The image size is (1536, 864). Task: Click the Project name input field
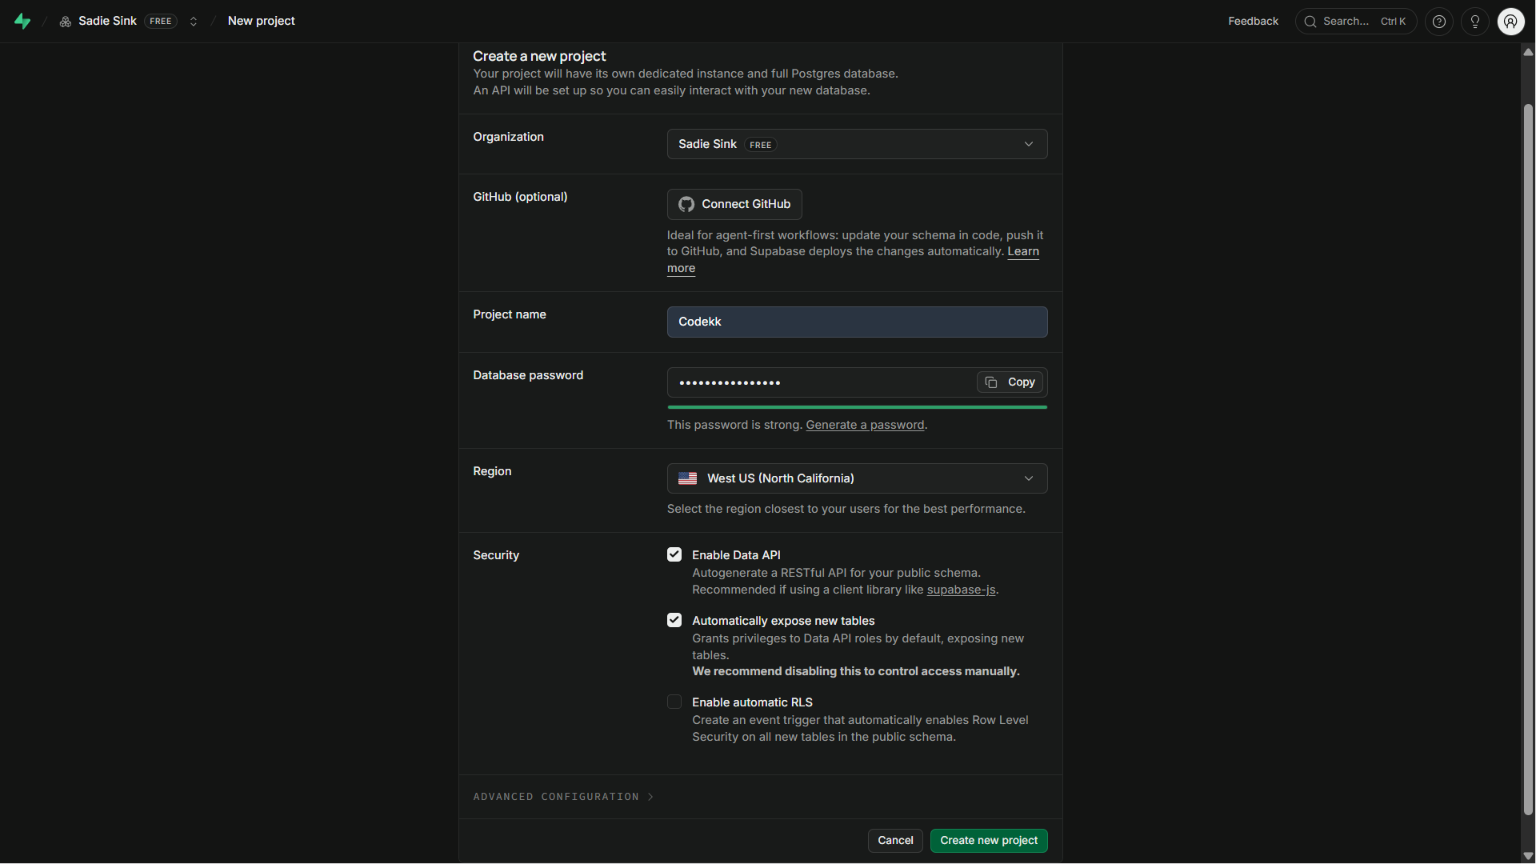(857, 322)
